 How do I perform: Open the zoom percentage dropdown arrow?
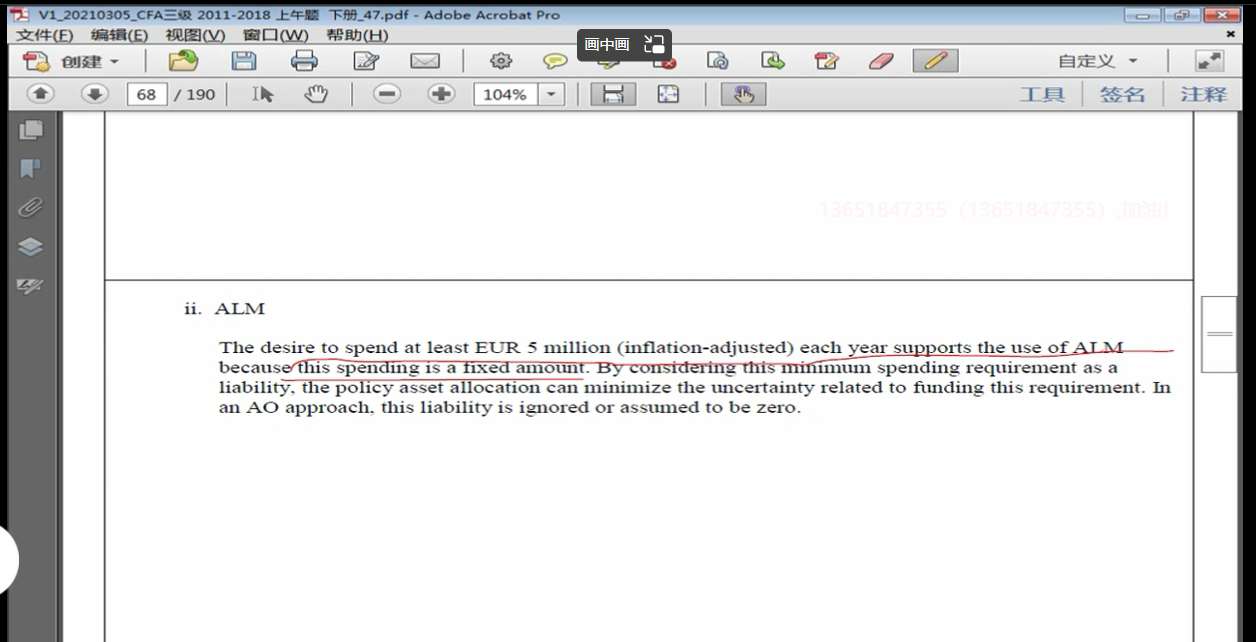click(551, 94)
